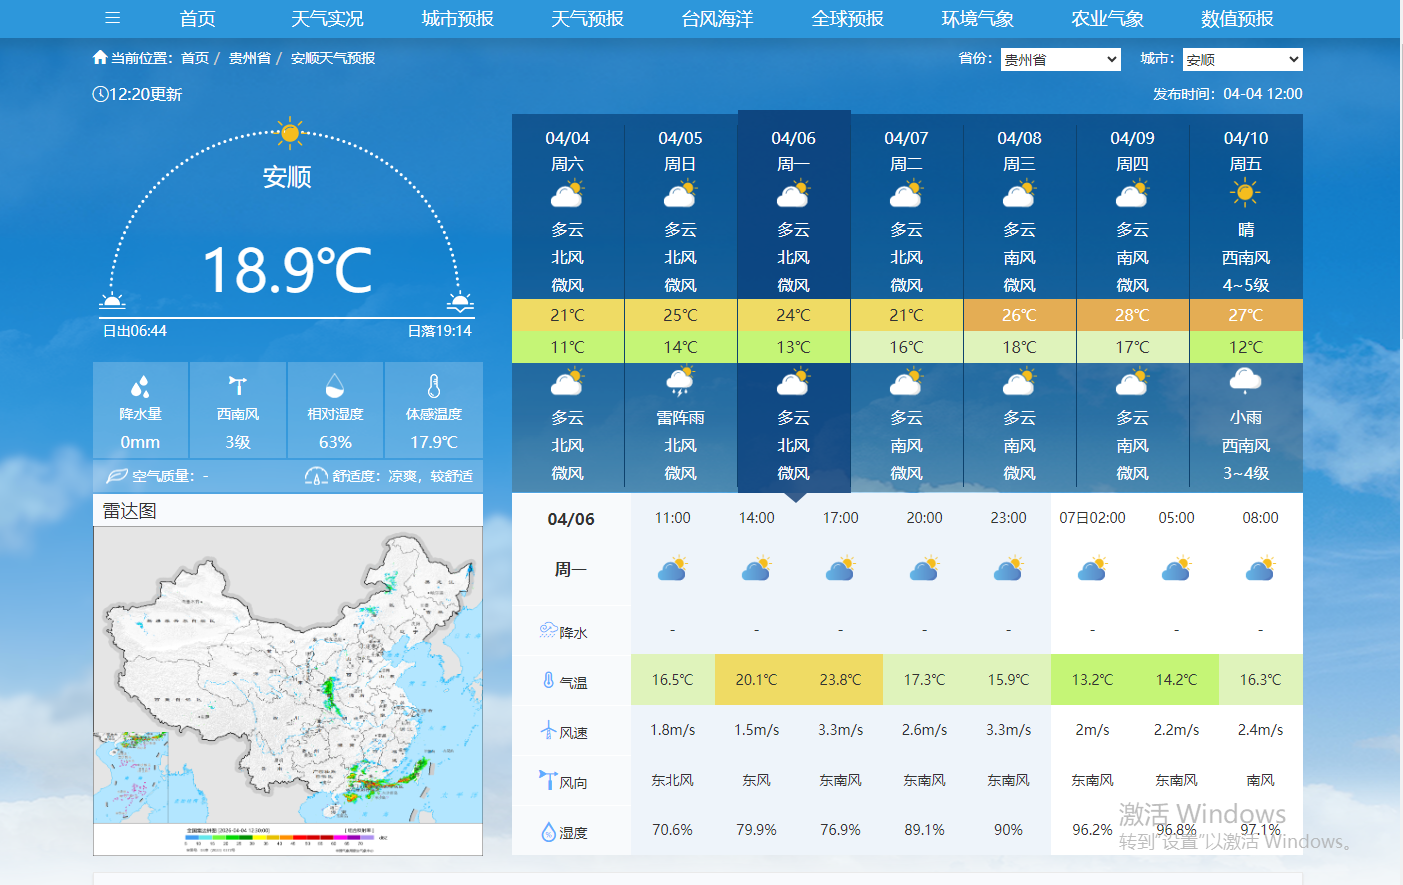
Task: Click the 贵州省 breadcrumb link
Action: 249,58
